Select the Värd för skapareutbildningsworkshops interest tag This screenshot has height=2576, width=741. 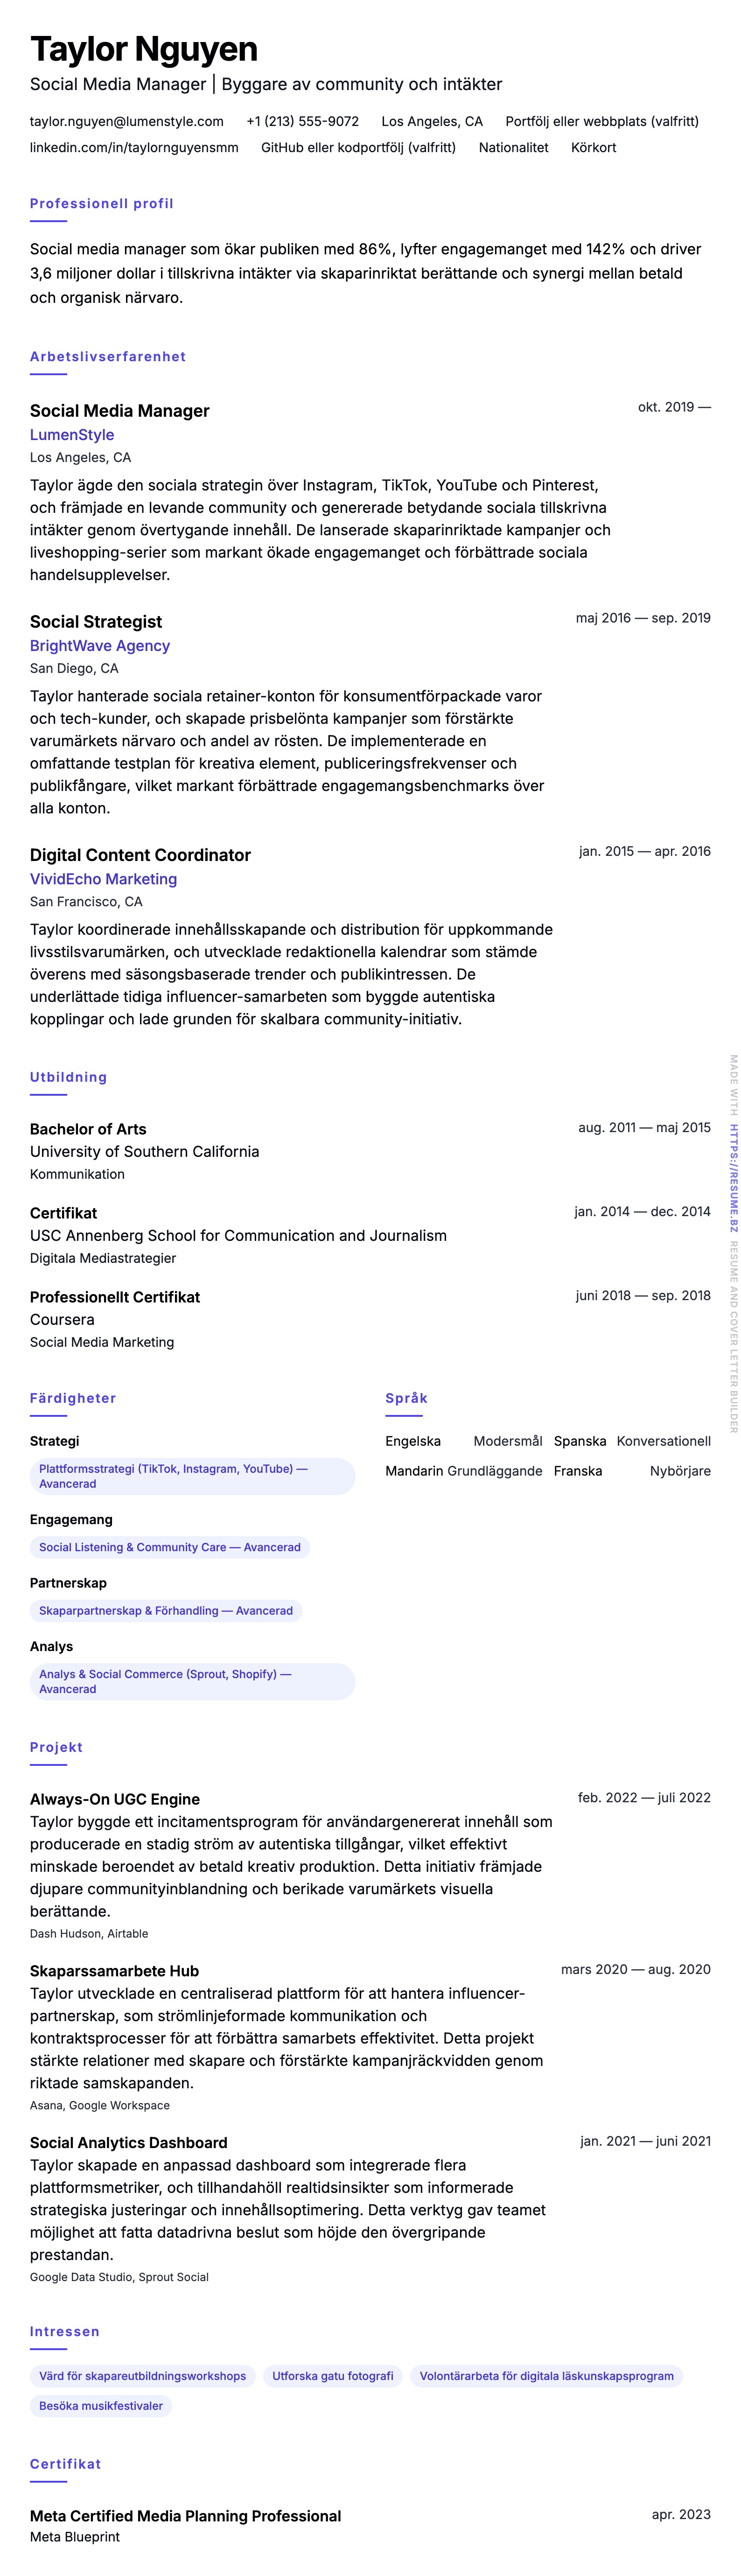142,2376
